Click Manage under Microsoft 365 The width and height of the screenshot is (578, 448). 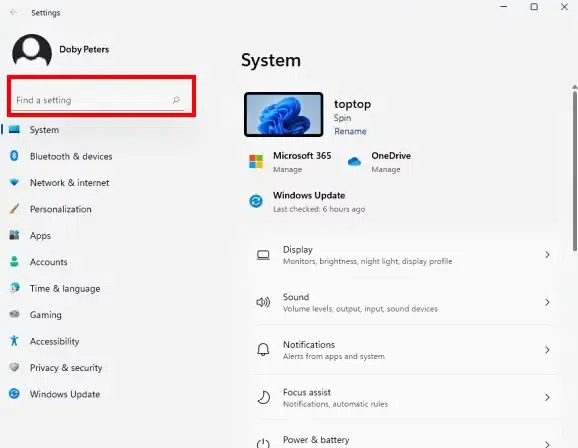click(288, 170)
